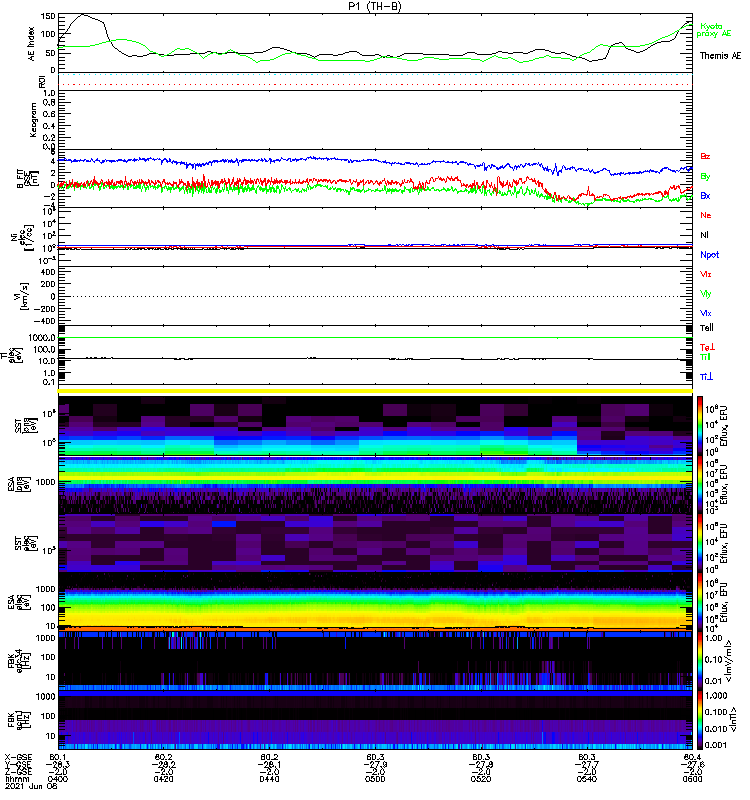Click the X-GSE value "60.1"

[58, 757]
